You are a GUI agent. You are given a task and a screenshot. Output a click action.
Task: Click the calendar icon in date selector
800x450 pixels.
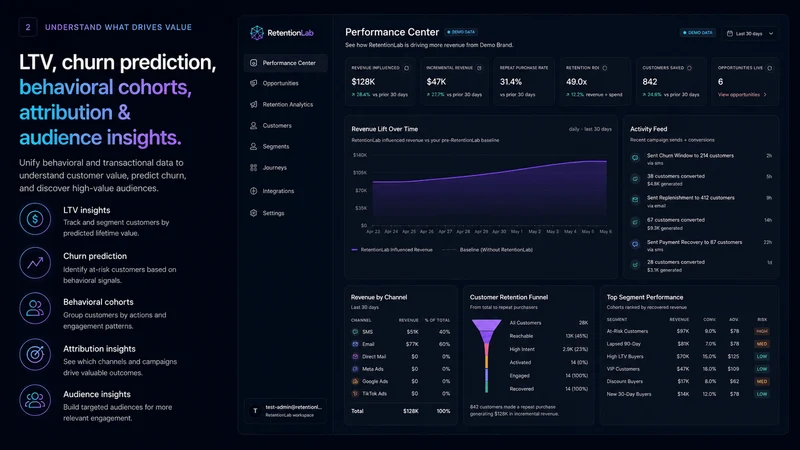(730, 34)
